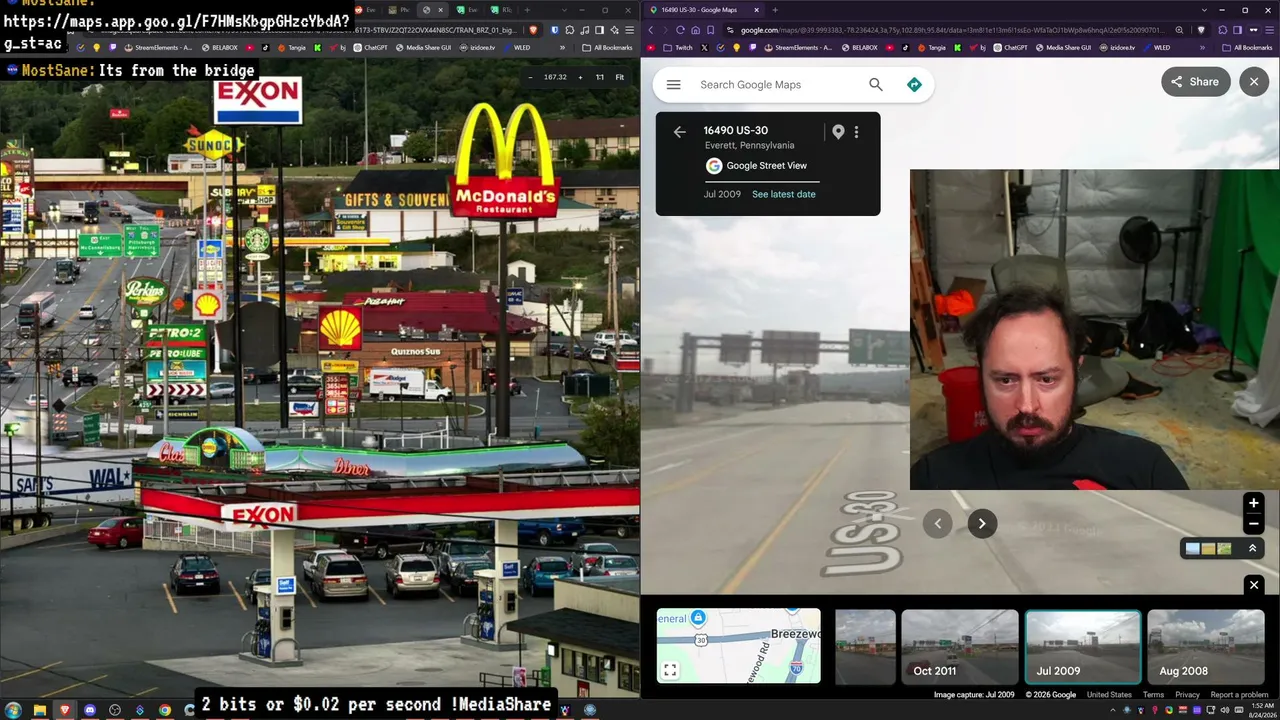Click the Breezewood minimap
Screen dimensions: 1280x720
(x=738, y=646)
